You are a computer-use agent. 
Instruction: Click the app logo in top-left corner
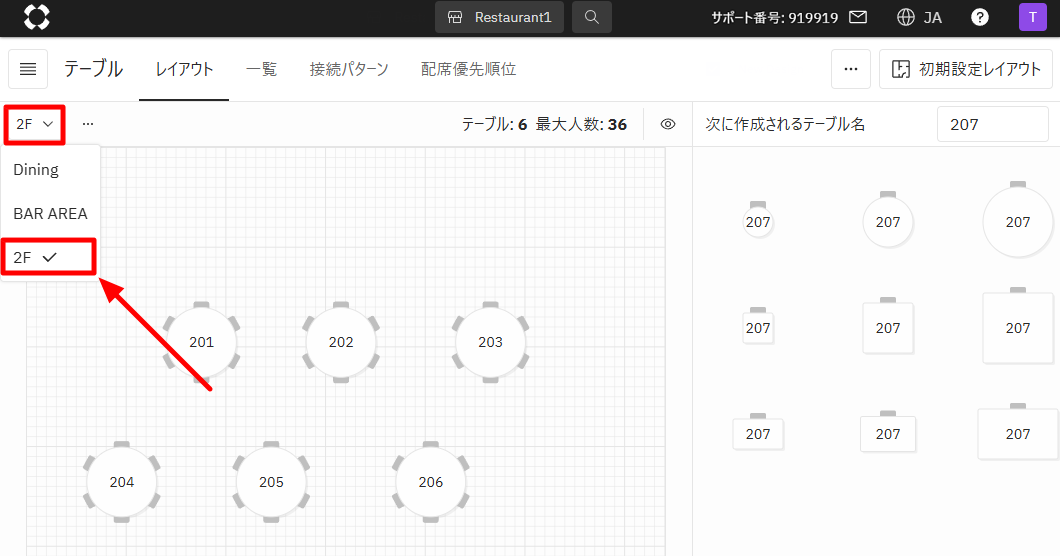(37, 17)
